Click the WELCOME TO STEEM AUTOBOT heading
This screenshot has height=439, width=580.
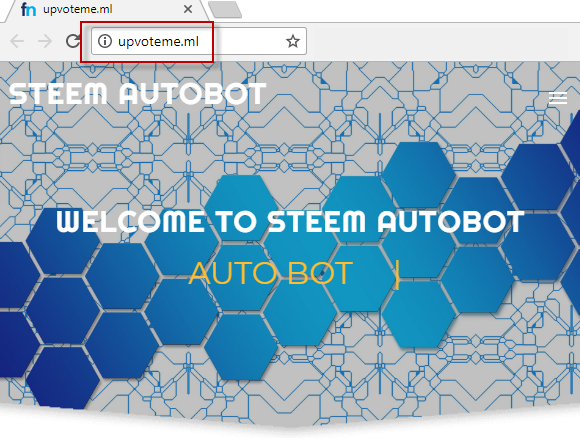pos(290,222)
